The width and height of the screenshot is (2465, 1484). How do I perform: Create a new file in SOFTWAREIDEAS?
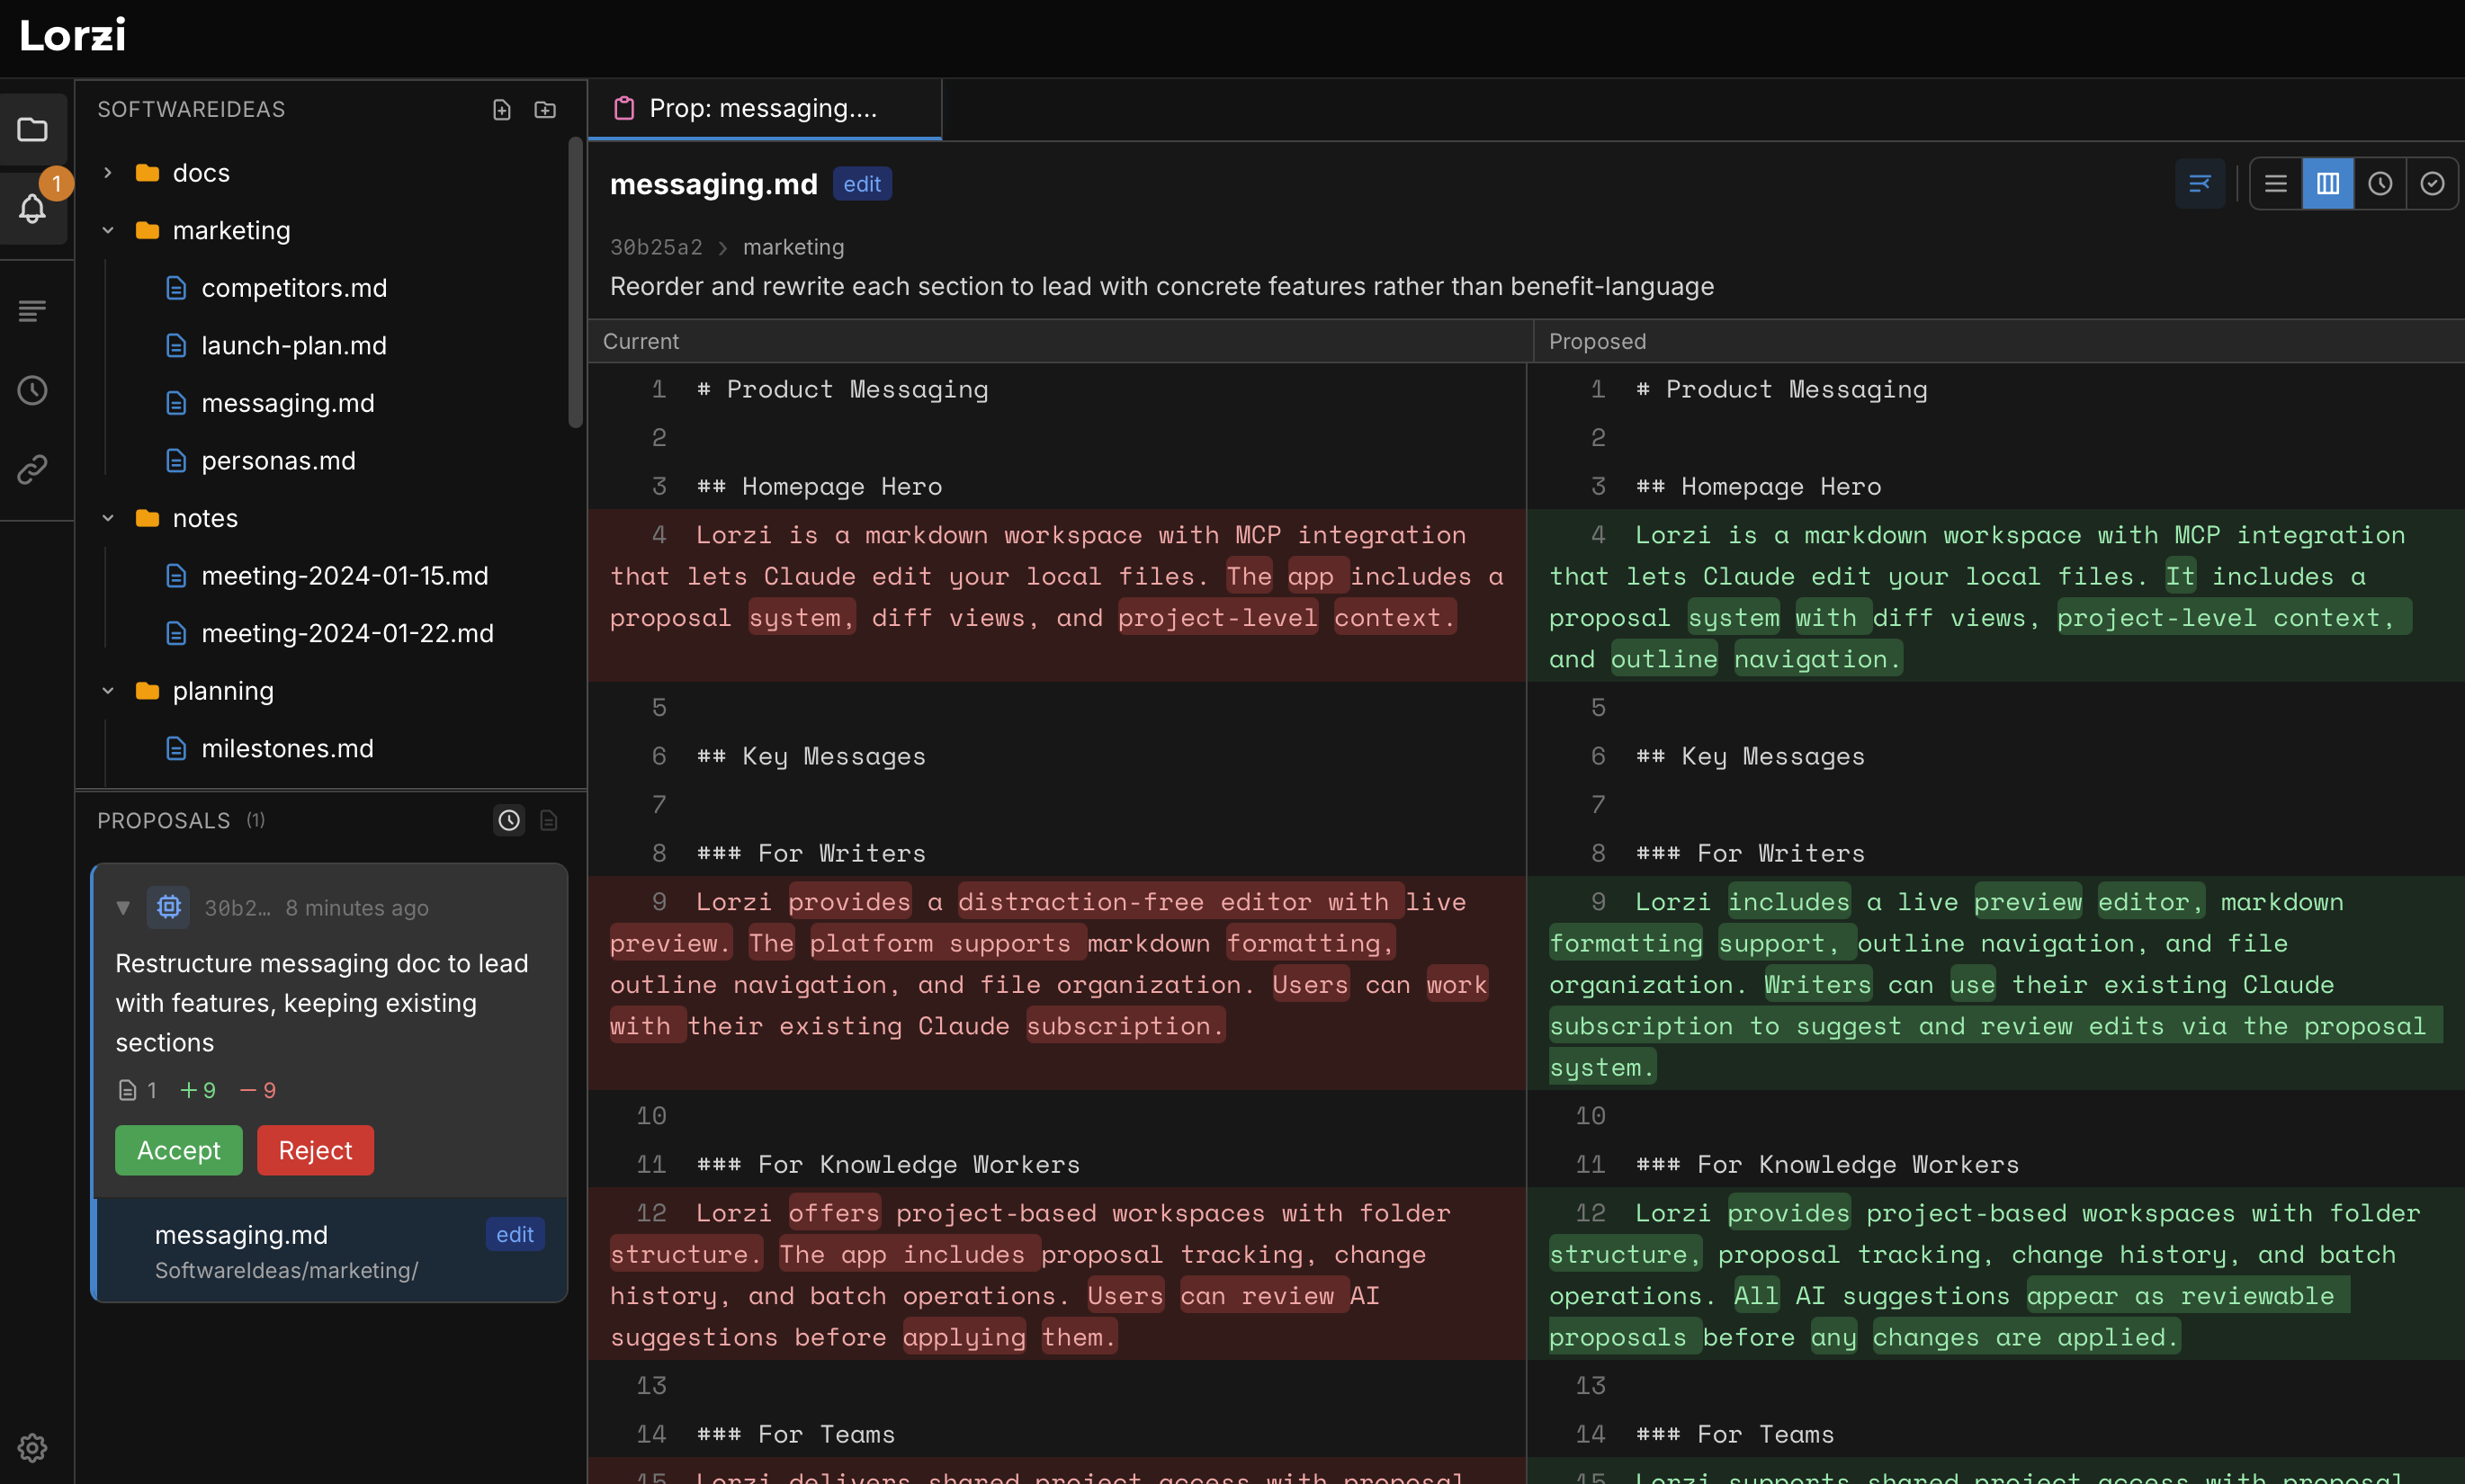point(501,109)
